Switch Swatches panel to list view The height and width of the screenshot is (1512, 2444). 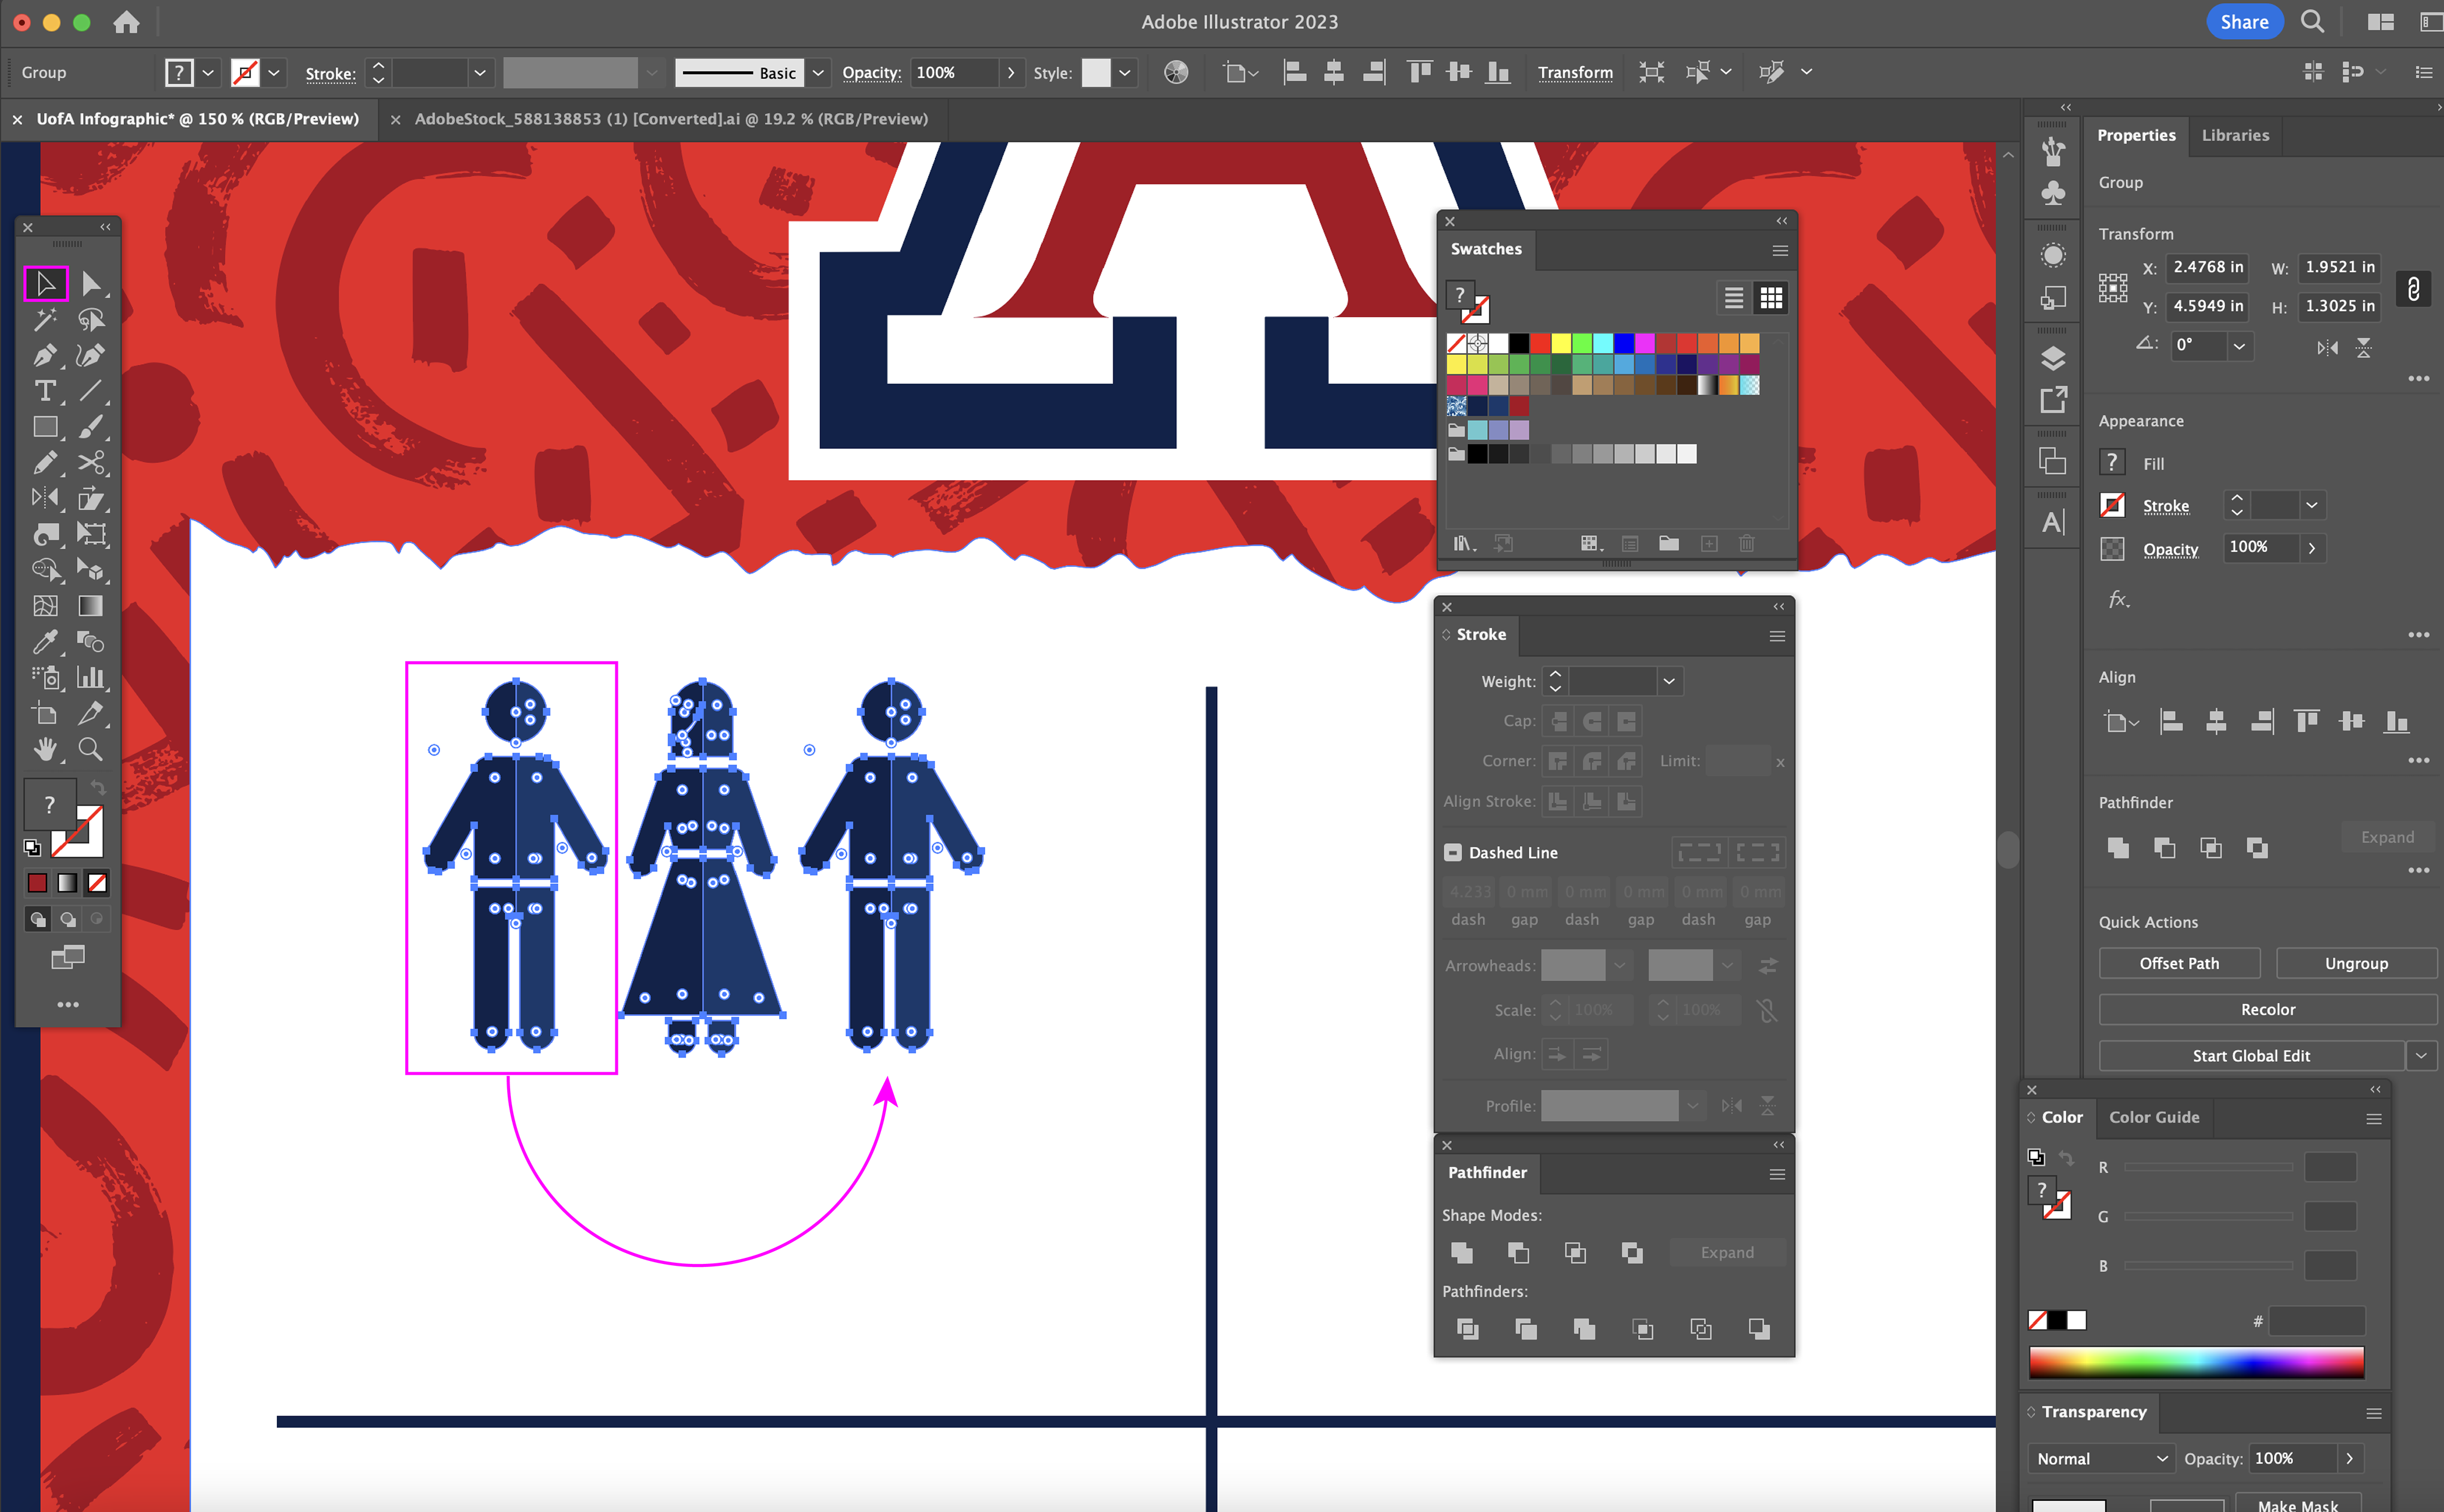(x=1734, y=298)
